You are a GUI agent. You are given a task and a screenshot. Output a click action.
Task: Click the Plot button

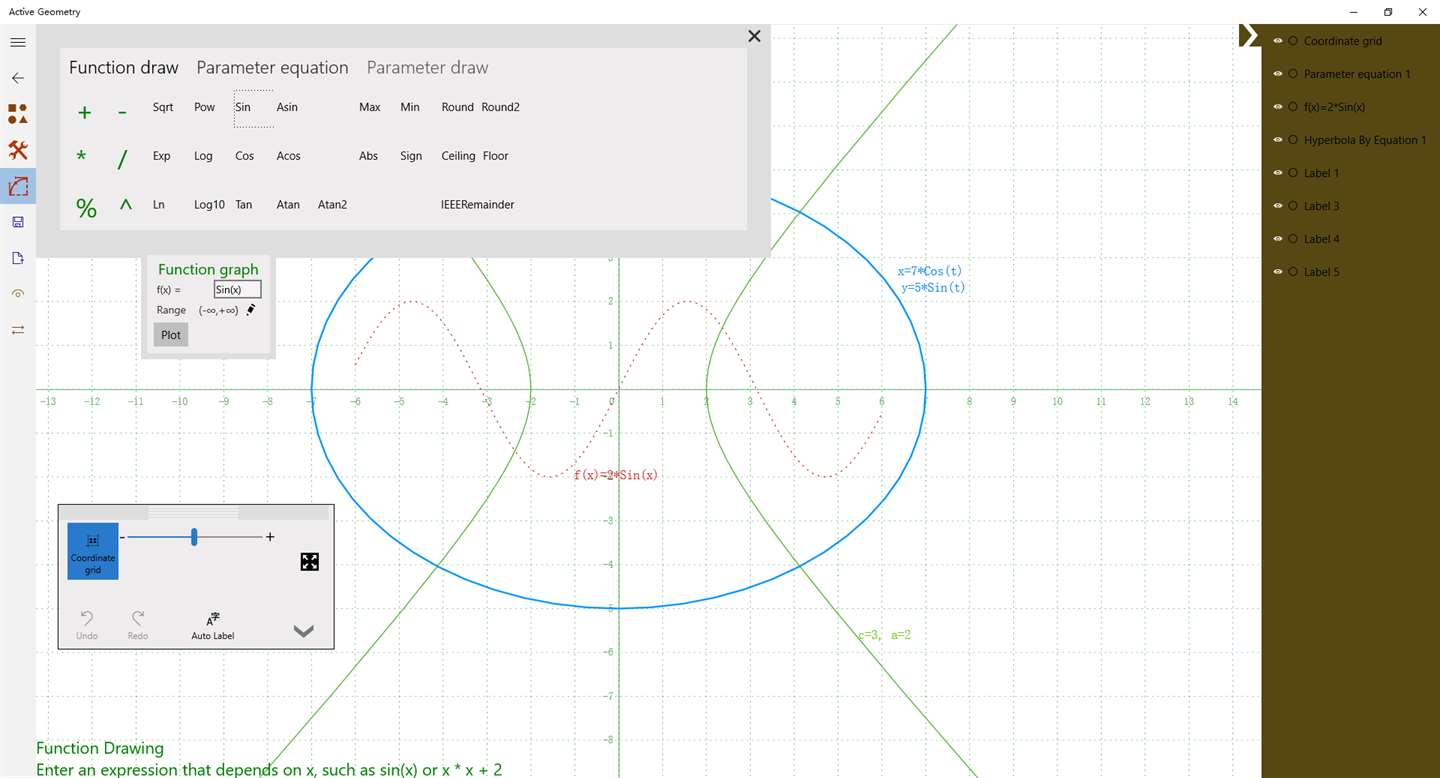pos(171,335)
